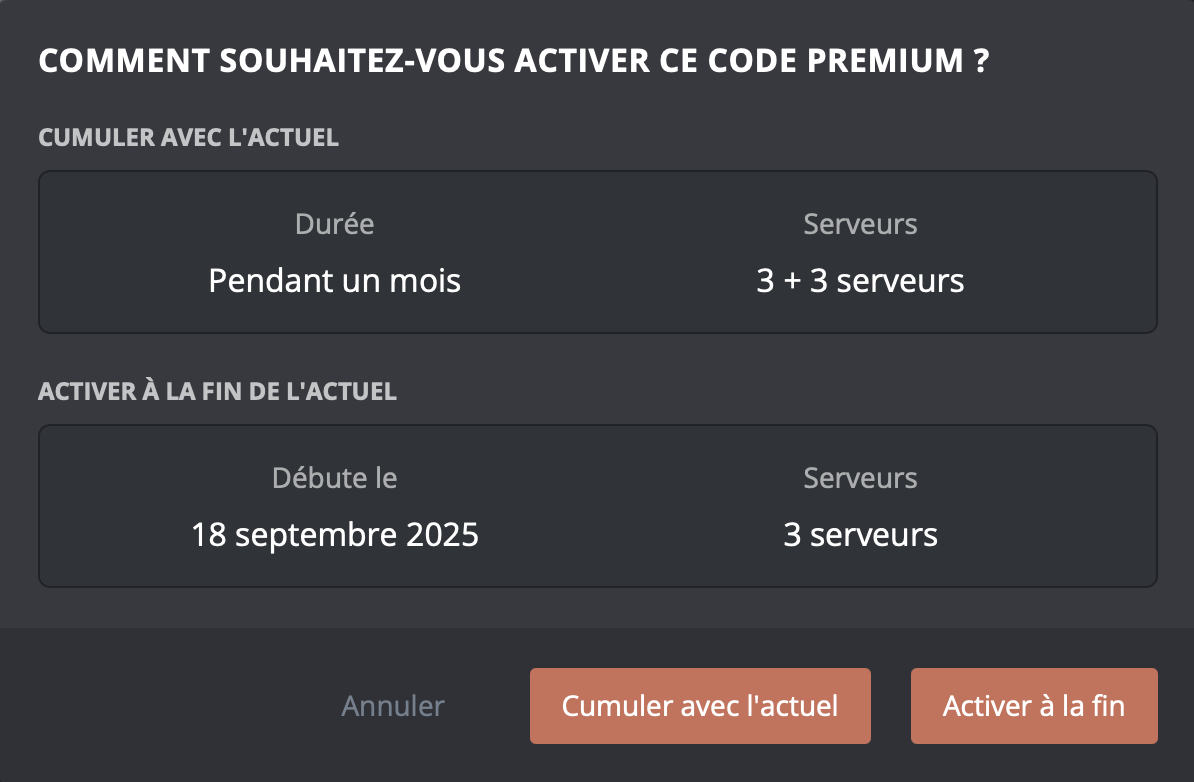Click the "Cumuler avec l'actuel" summary card
Image resolution: width=1194 pixels, height=782 pixels.
click(x=597, y=251)
